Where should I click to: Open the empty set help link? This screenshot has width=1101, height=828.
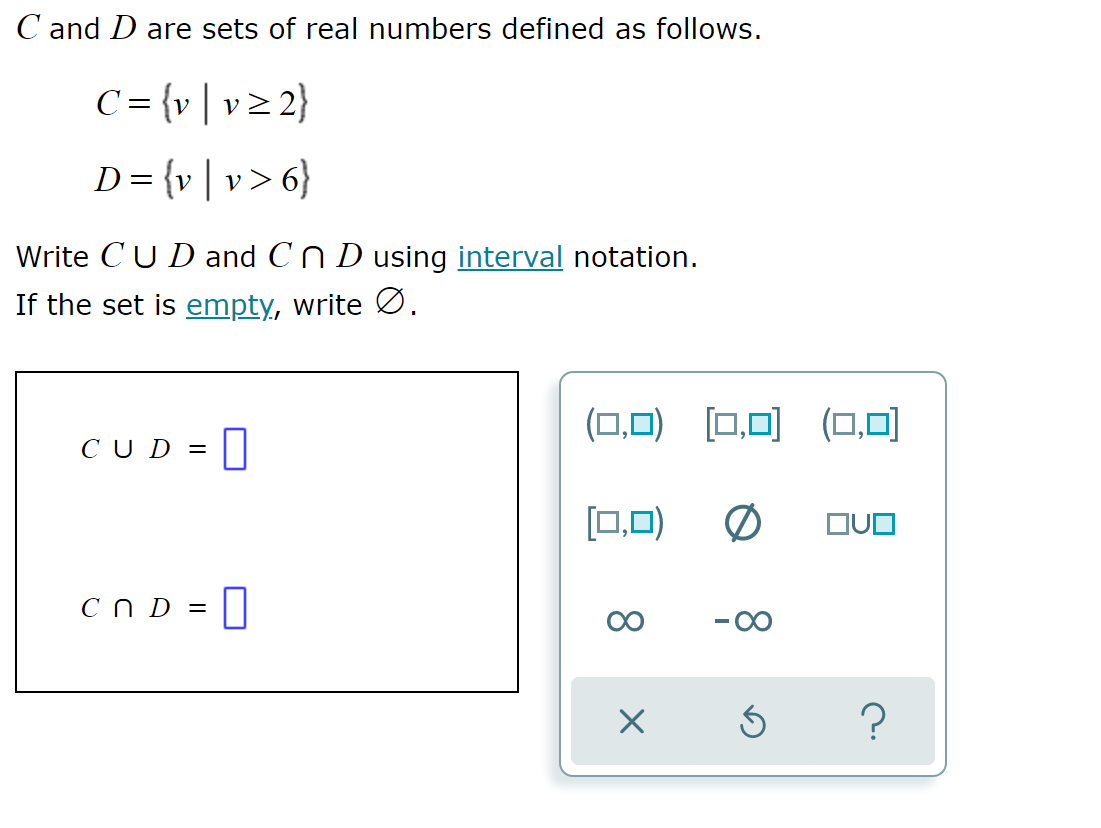(229, 305)
